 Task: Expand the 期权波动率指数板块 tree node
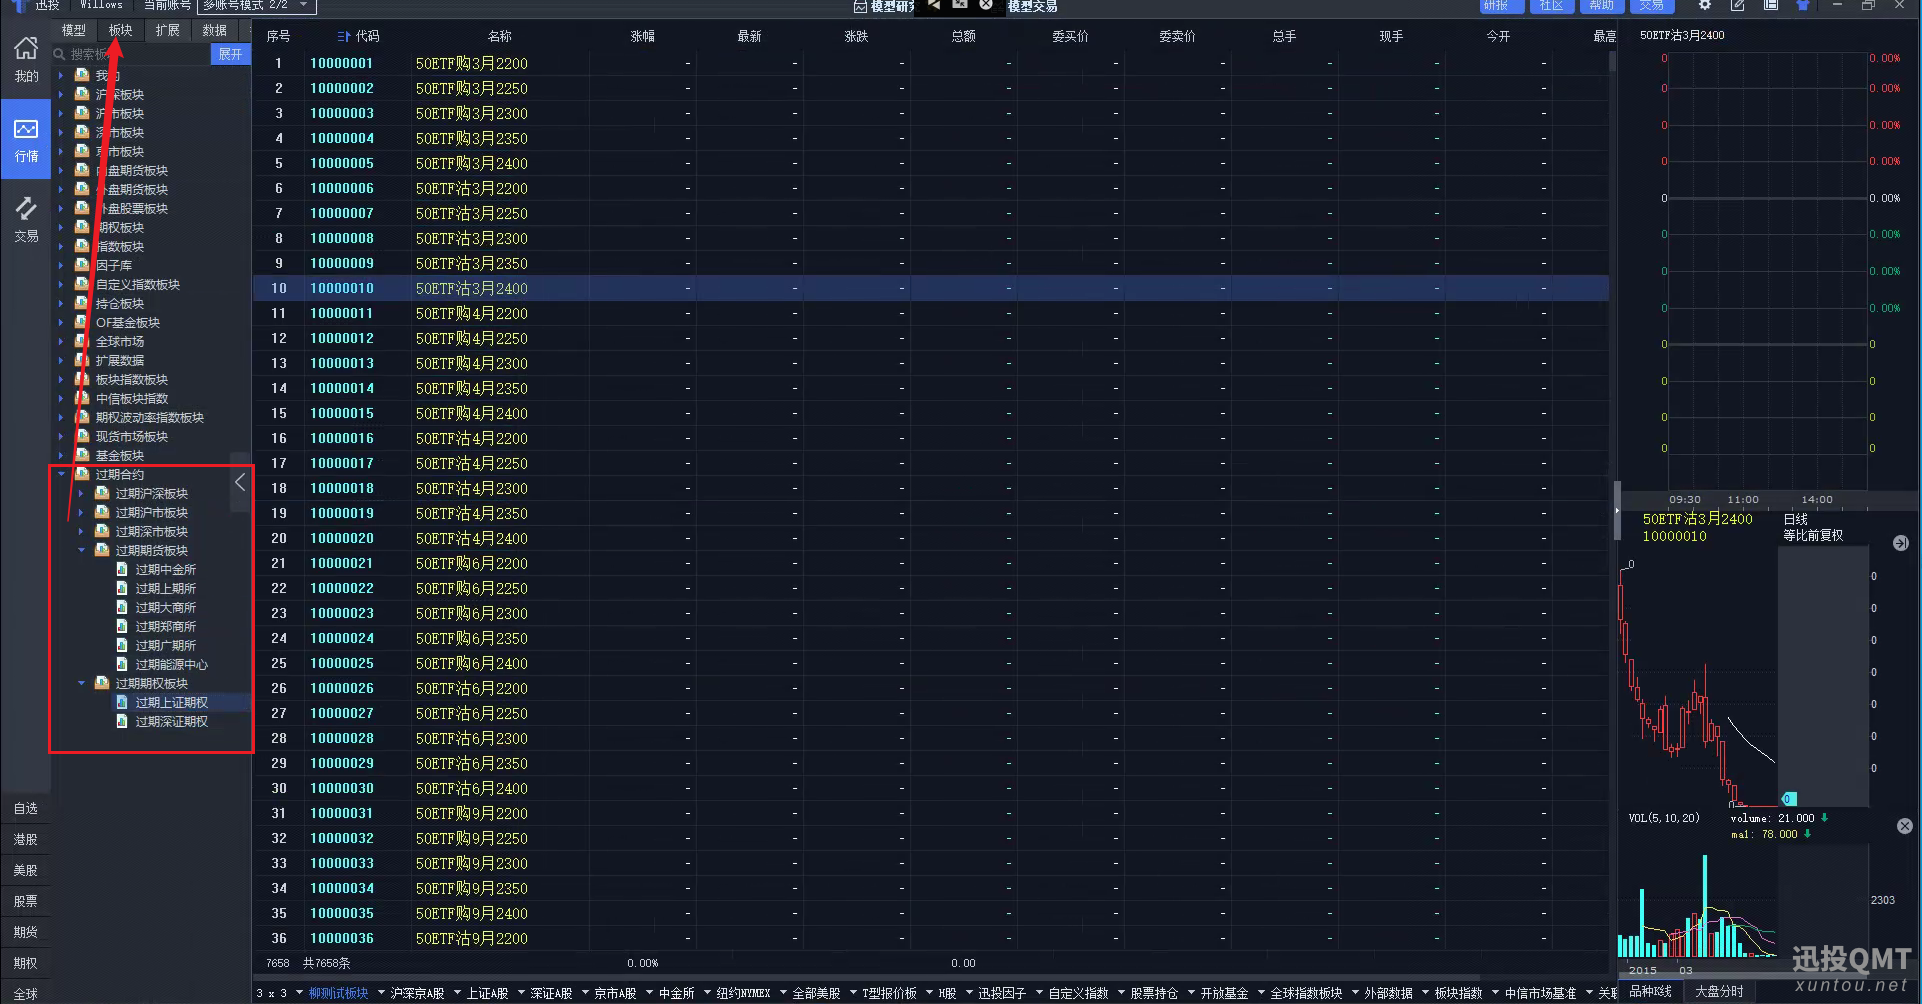coord(61,417)
